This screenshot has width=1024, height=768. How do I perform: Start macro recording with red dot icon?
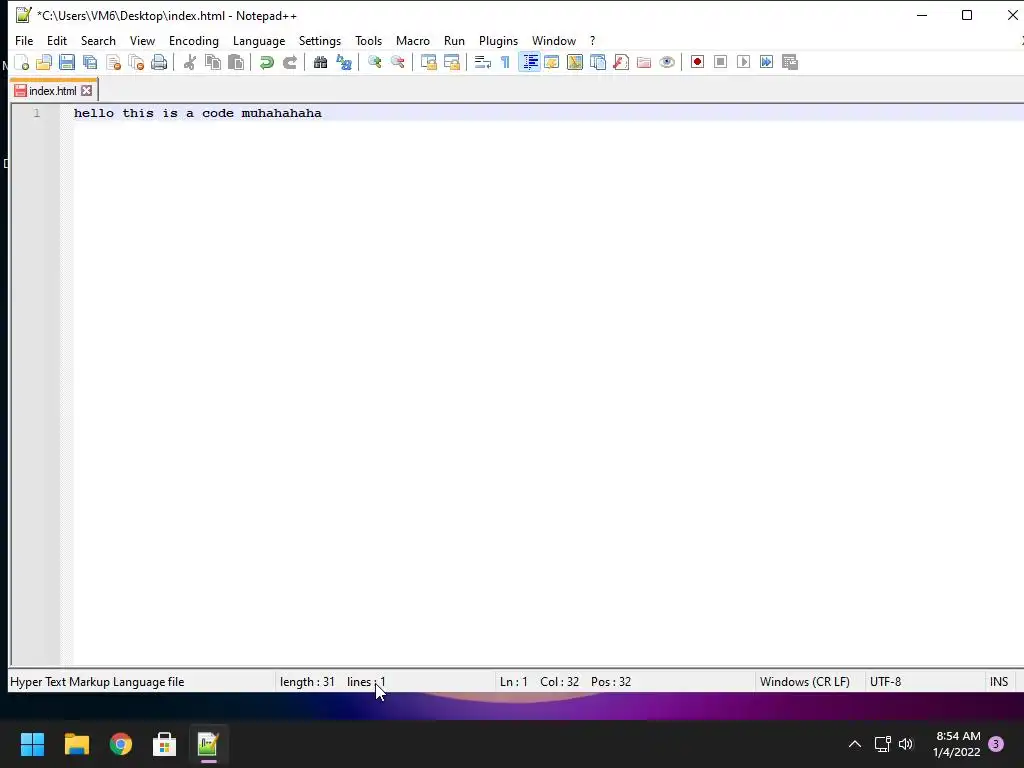[697, 62]
